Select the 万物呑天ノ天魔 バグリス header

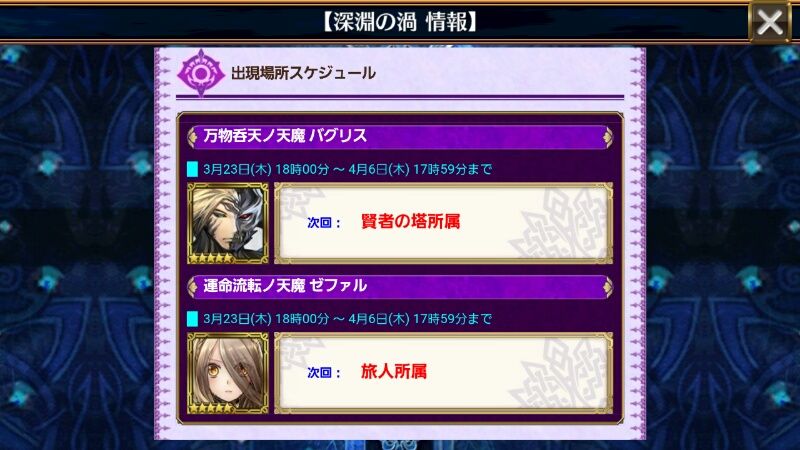point(400,136)
